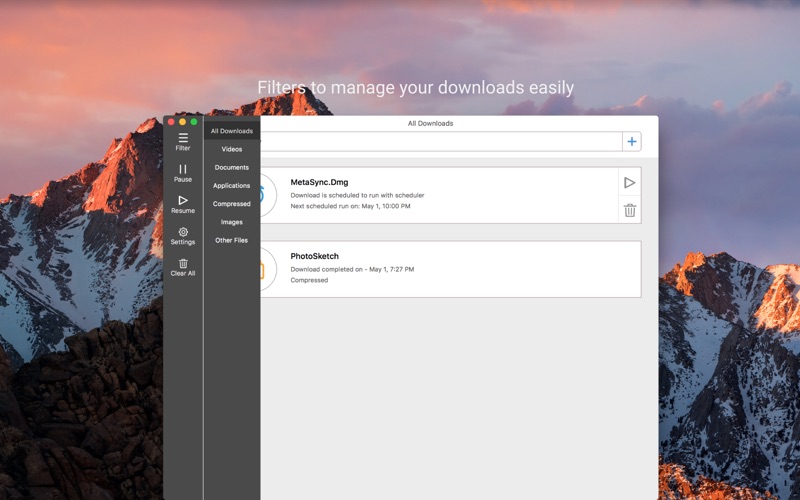Image resolution: width=800 pixels, height=500 pixels.
Task: Show Other Files category
Action: click(x=231, y=240)
